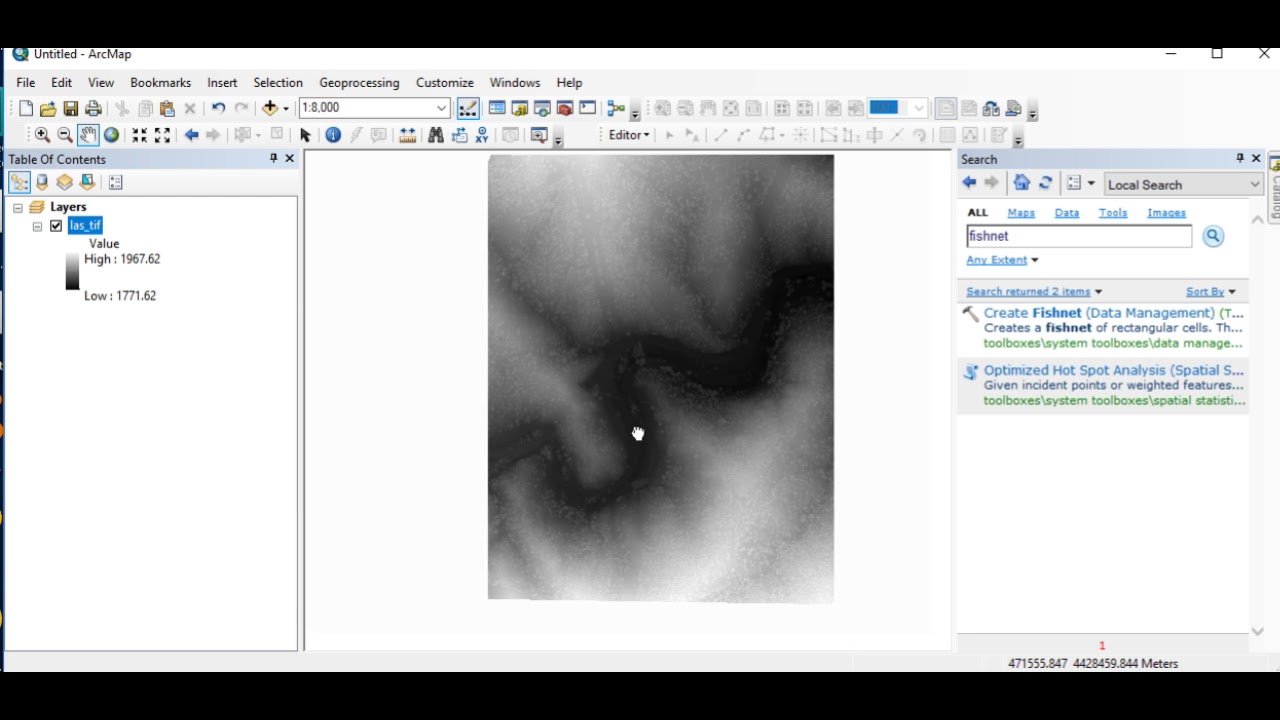
Task: Open the Create Viewer Window tool
Action: 540,135
